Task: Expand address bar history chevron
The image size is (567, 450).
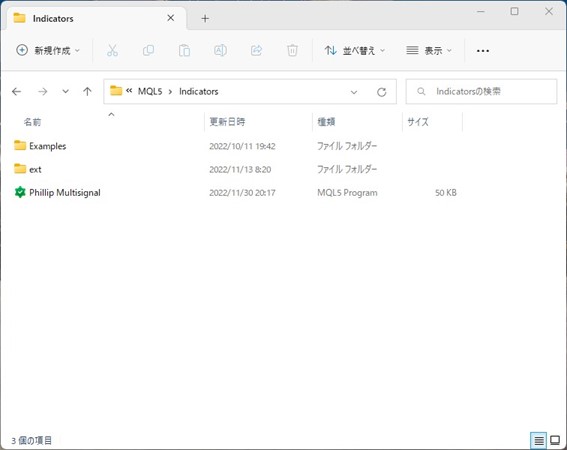Action: click(354, 92)
